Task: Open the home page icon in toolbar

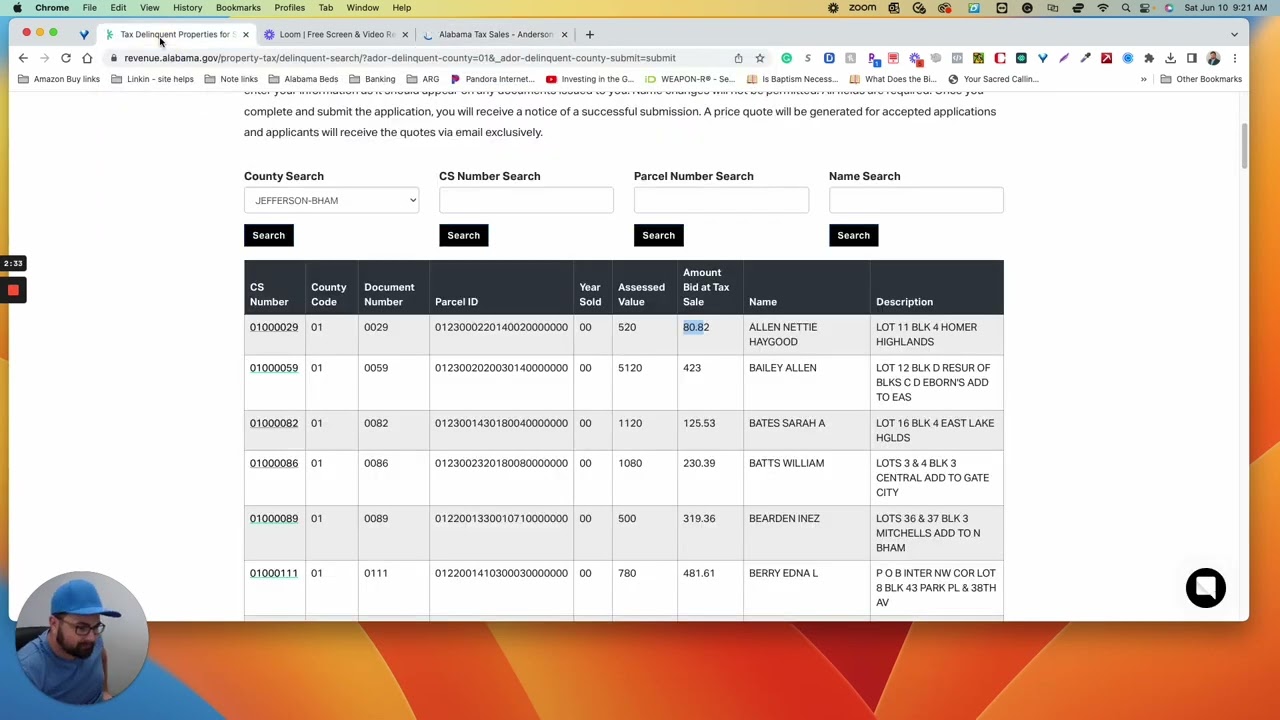Action: point(87,58)
